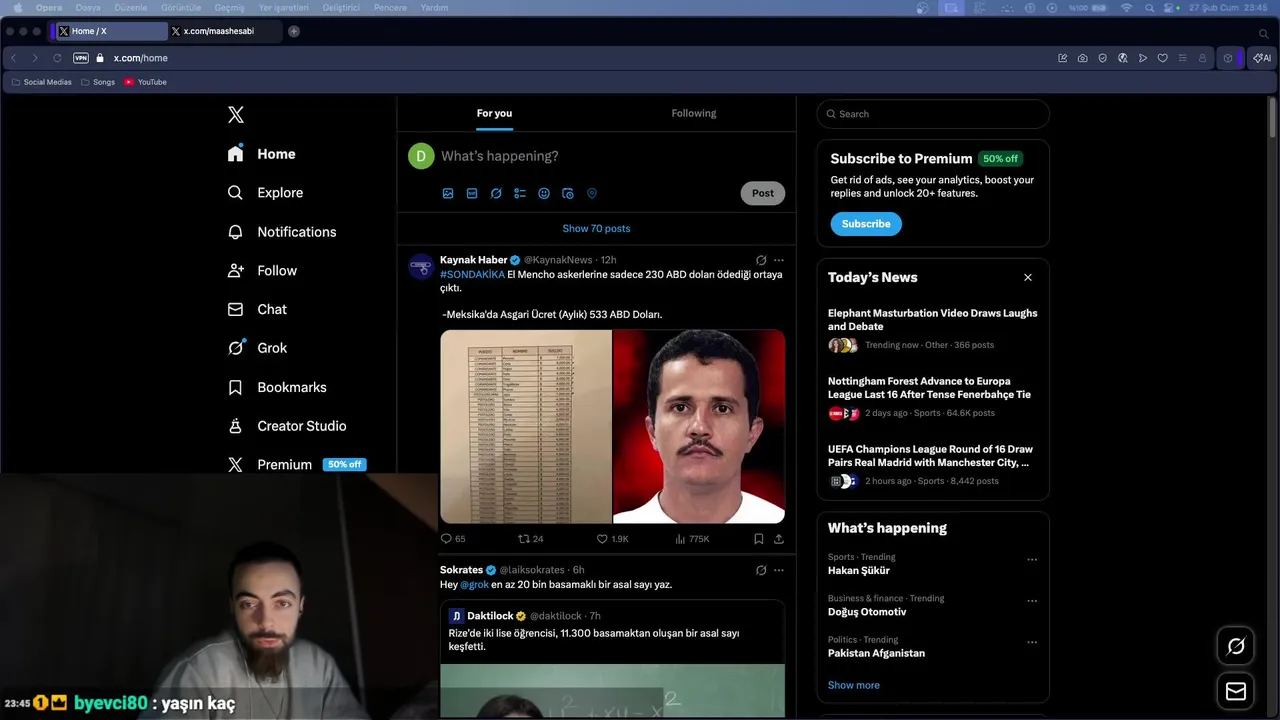
Task: Open the El Mencho photo thumbnail
Action: click(x=699, y=427)
